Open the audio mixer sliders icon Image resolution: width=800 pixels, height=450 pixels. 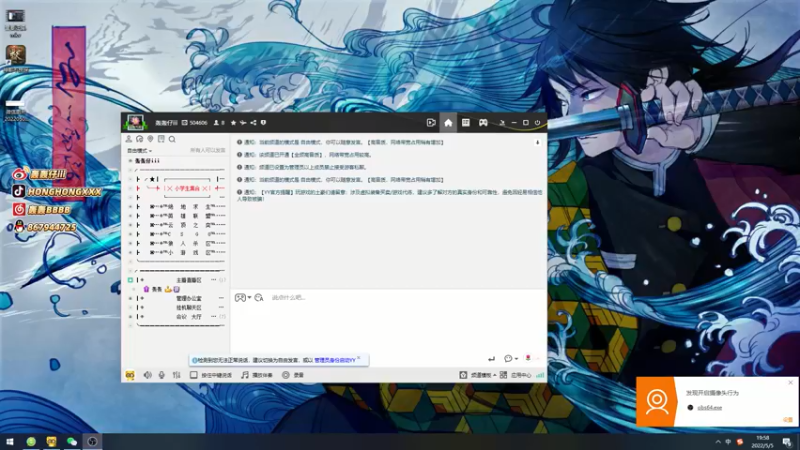click(177, 375)
